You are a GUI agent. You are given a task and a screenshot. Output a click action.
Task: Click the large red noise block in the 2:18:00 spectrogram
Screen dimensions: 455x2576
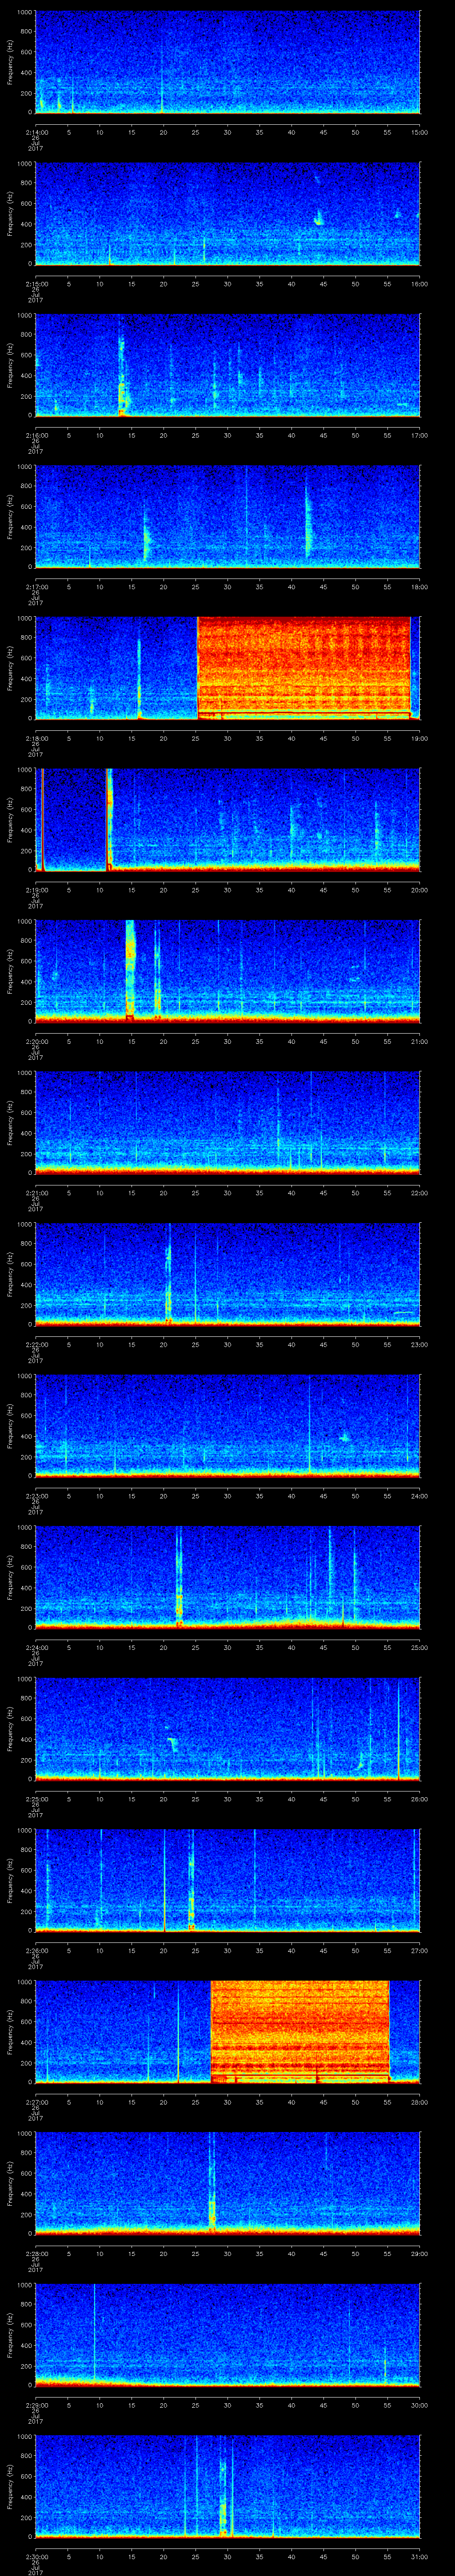[x=304, y=666]
